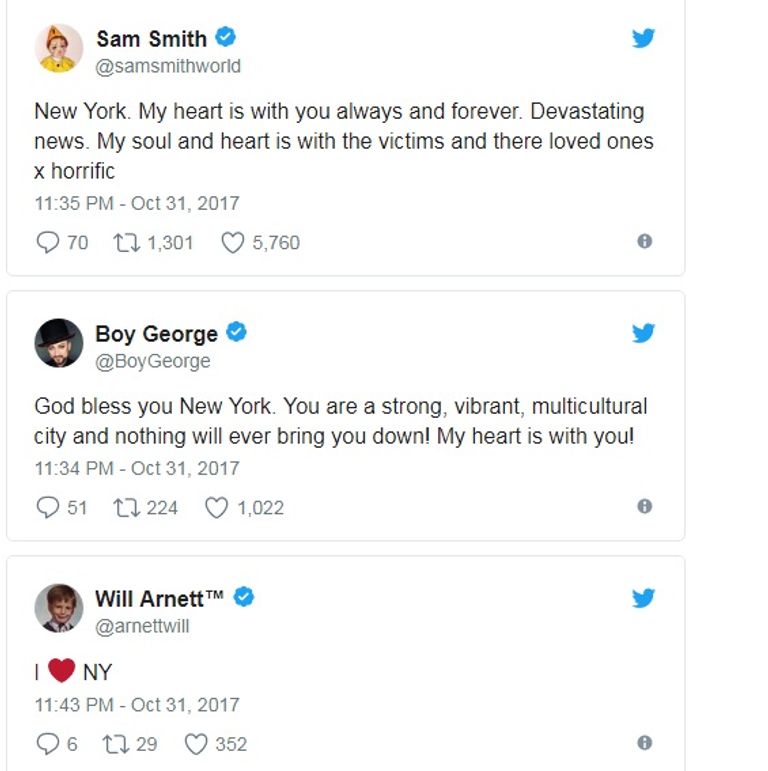This screenshot has height=771, width=768.
Task: Retweet Sam Smith's New York tweet
Action: pyautogui.click(x=128, y=242)
